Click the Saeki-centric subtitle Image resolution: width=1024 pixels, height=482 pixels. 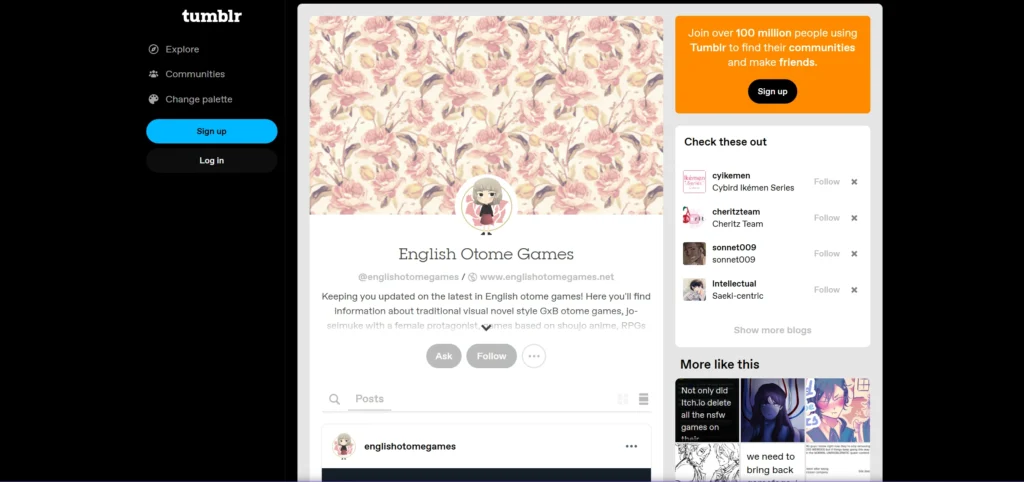[737, 296]
